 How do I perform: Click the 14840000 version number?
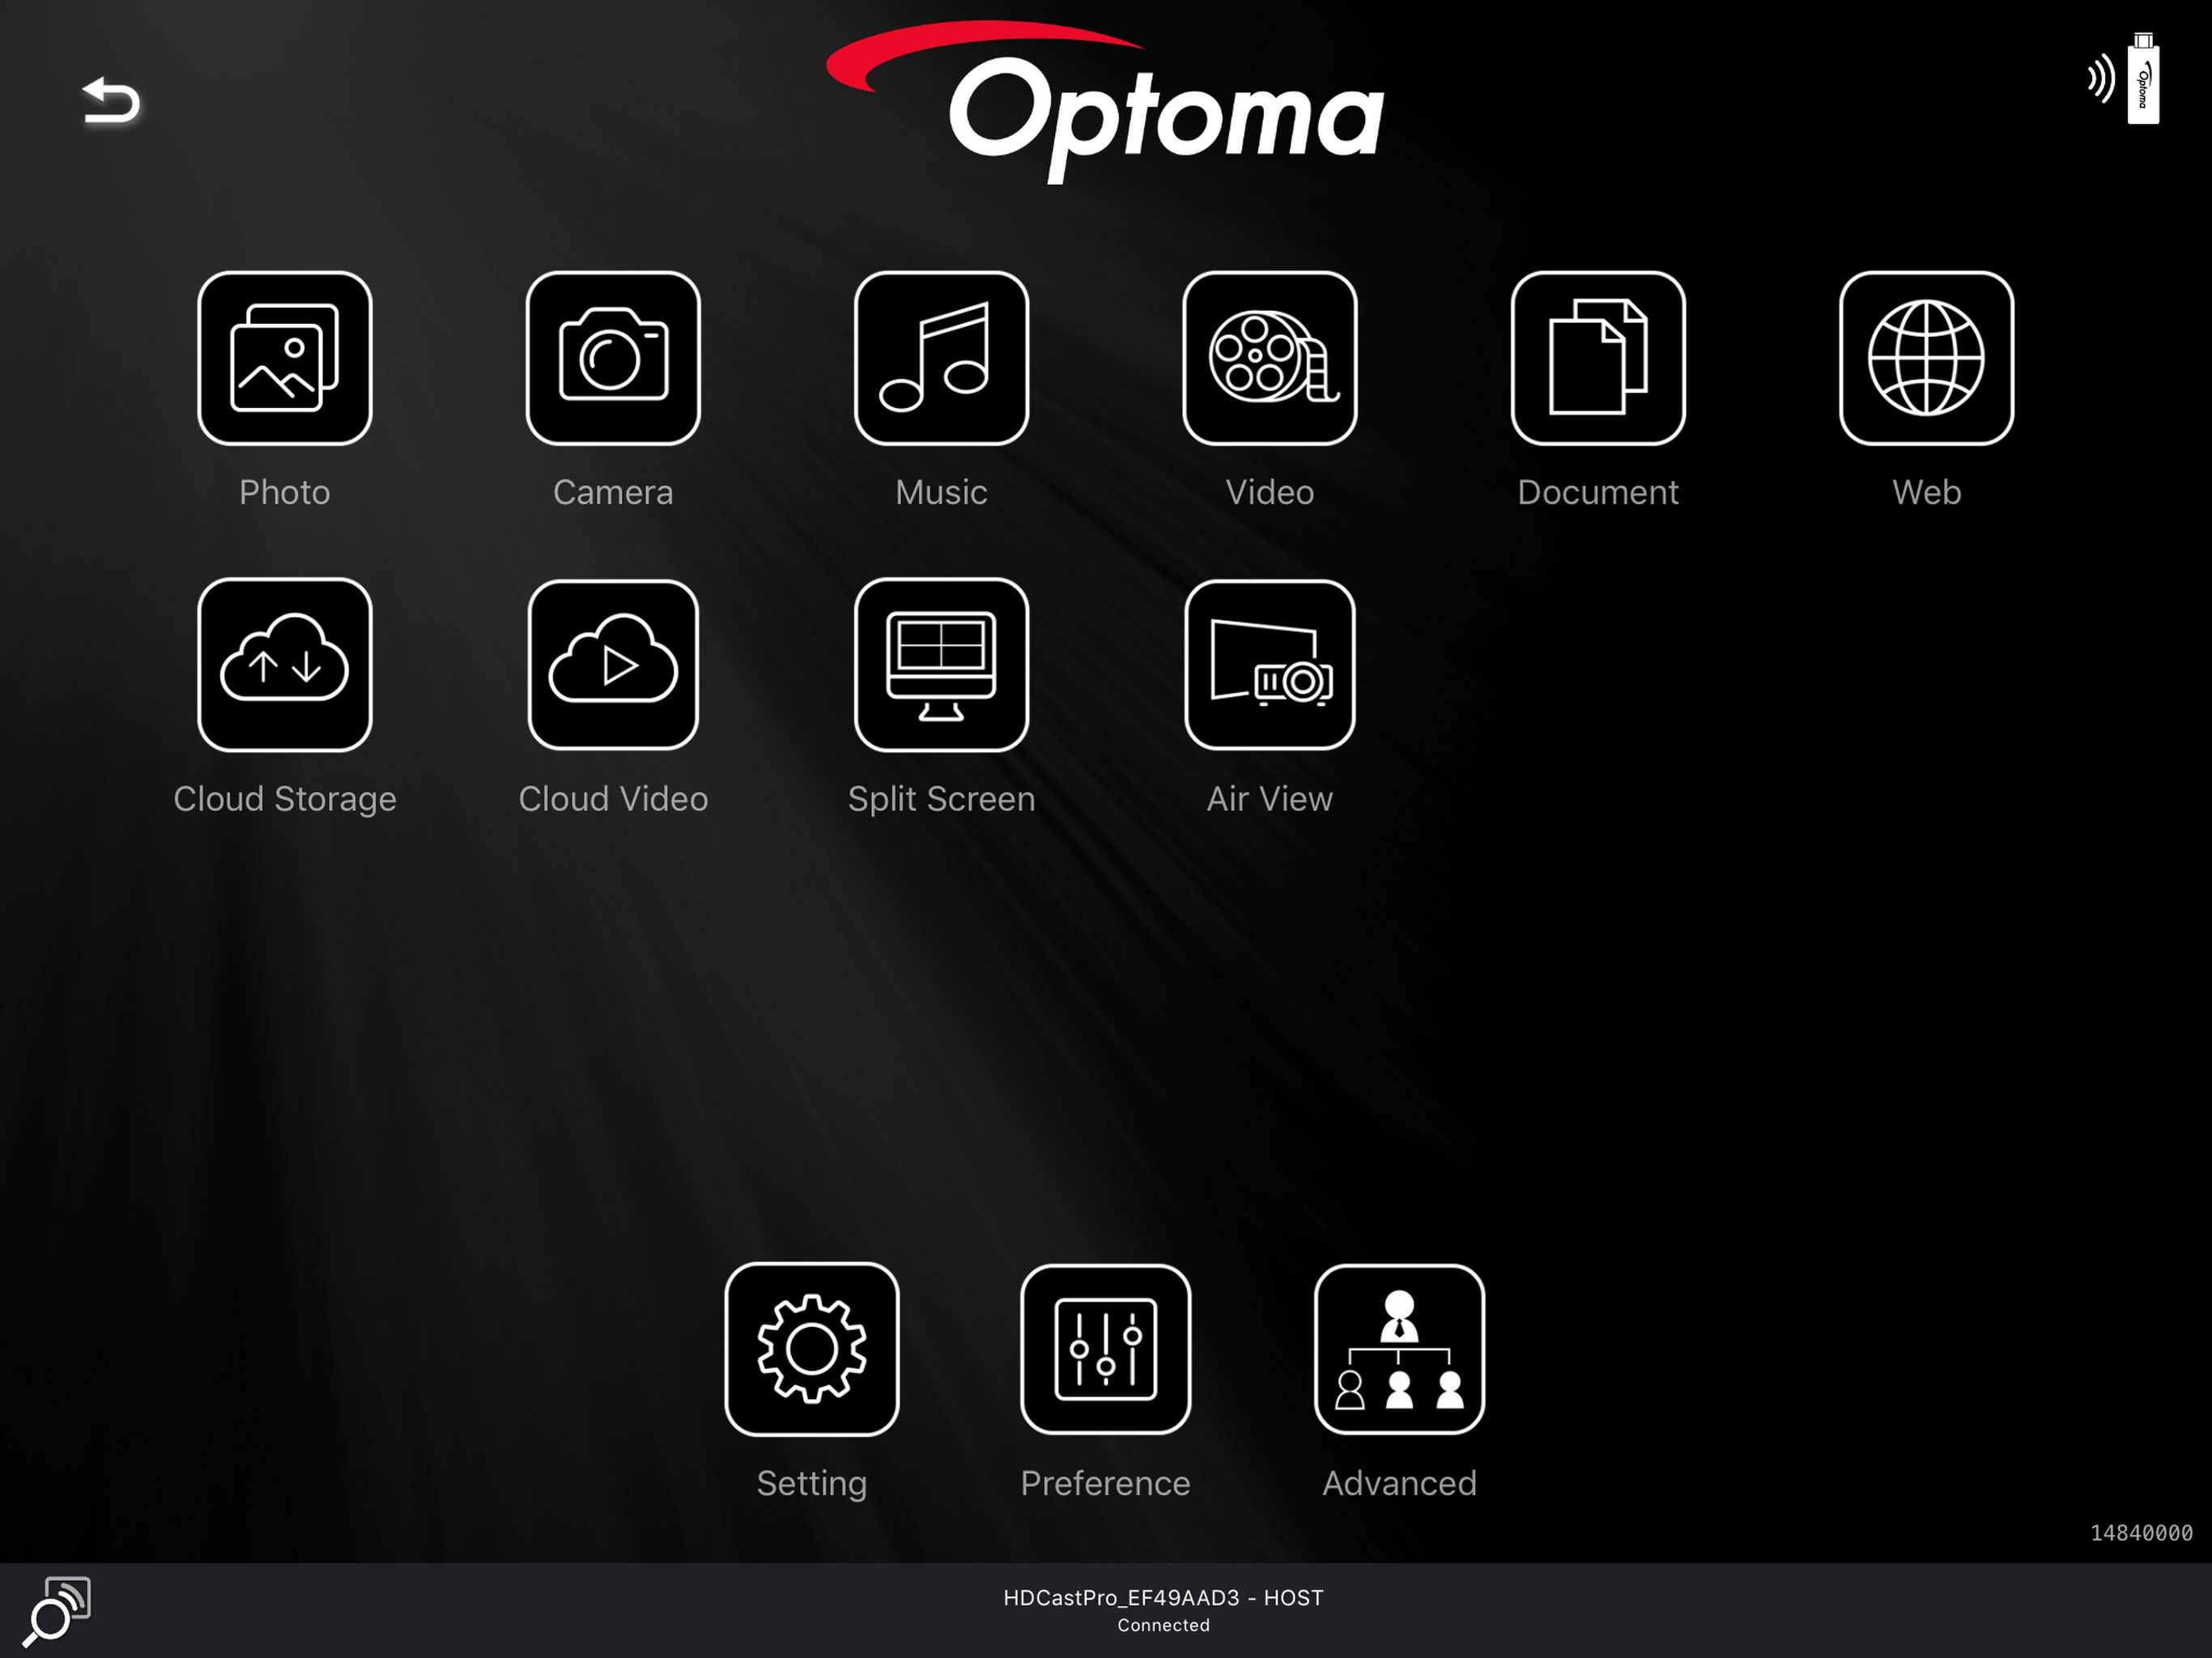point(2141,1533)
